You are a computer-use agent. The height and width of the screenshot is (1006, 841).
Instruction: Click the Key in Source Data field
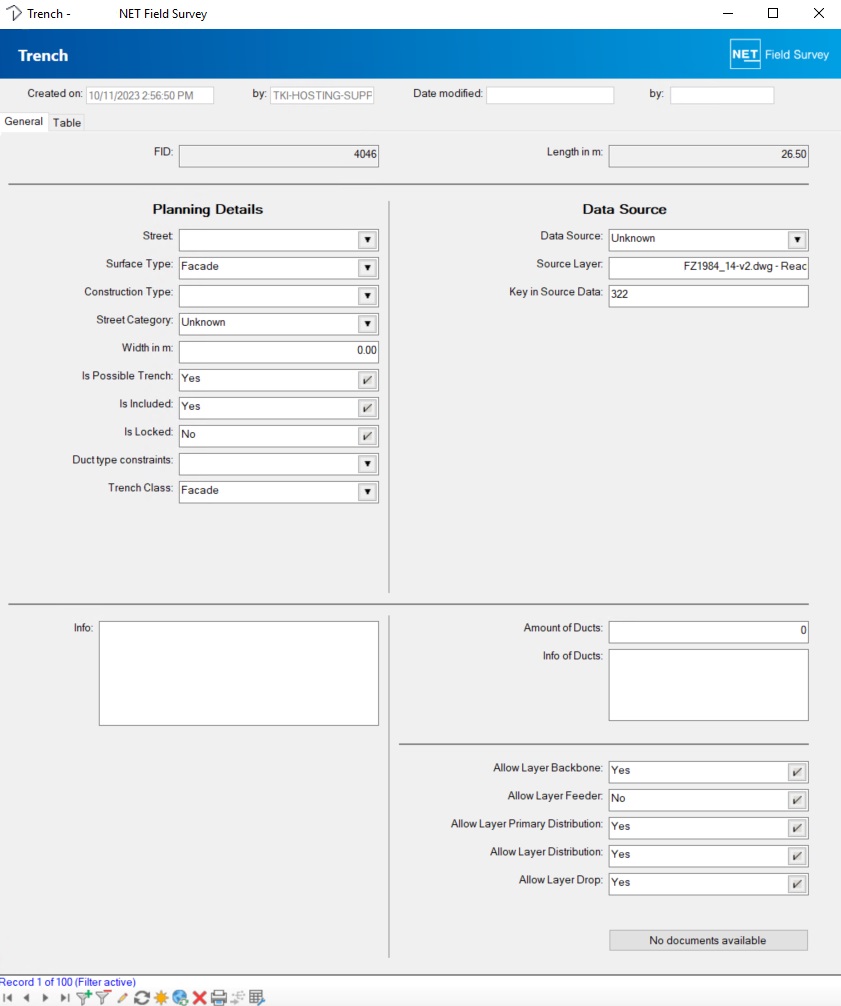click(x=708, y=296)
